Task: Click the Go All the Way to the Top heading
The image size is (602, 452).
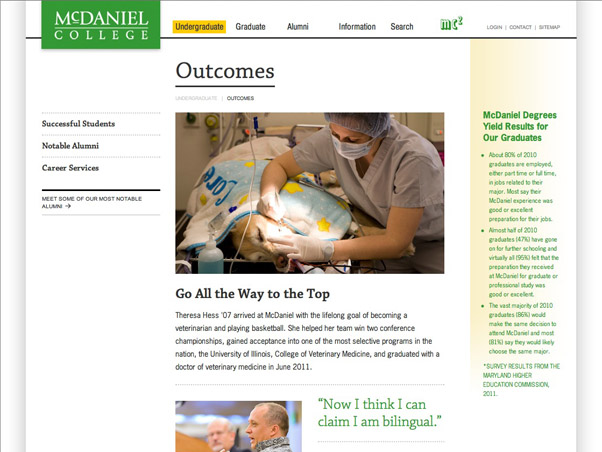Action: [253, 294]
